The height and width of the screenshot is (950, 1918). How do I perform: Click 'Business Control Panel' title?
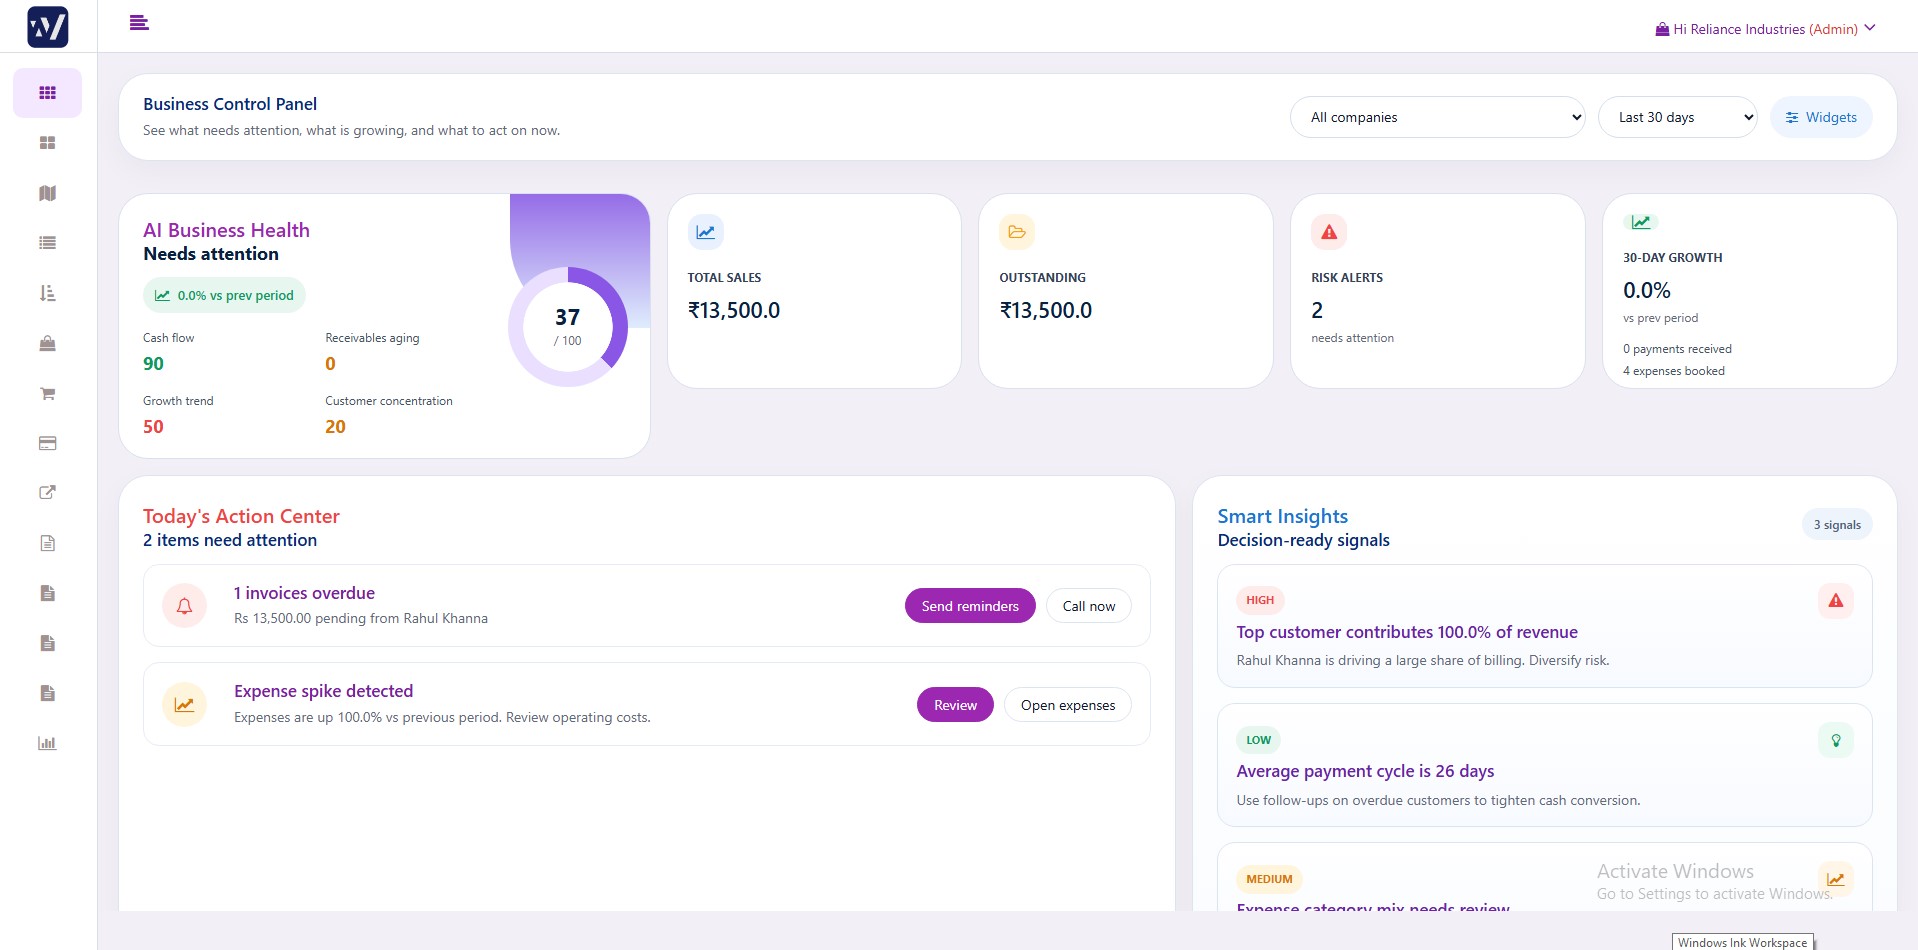[x=230, y=104]
